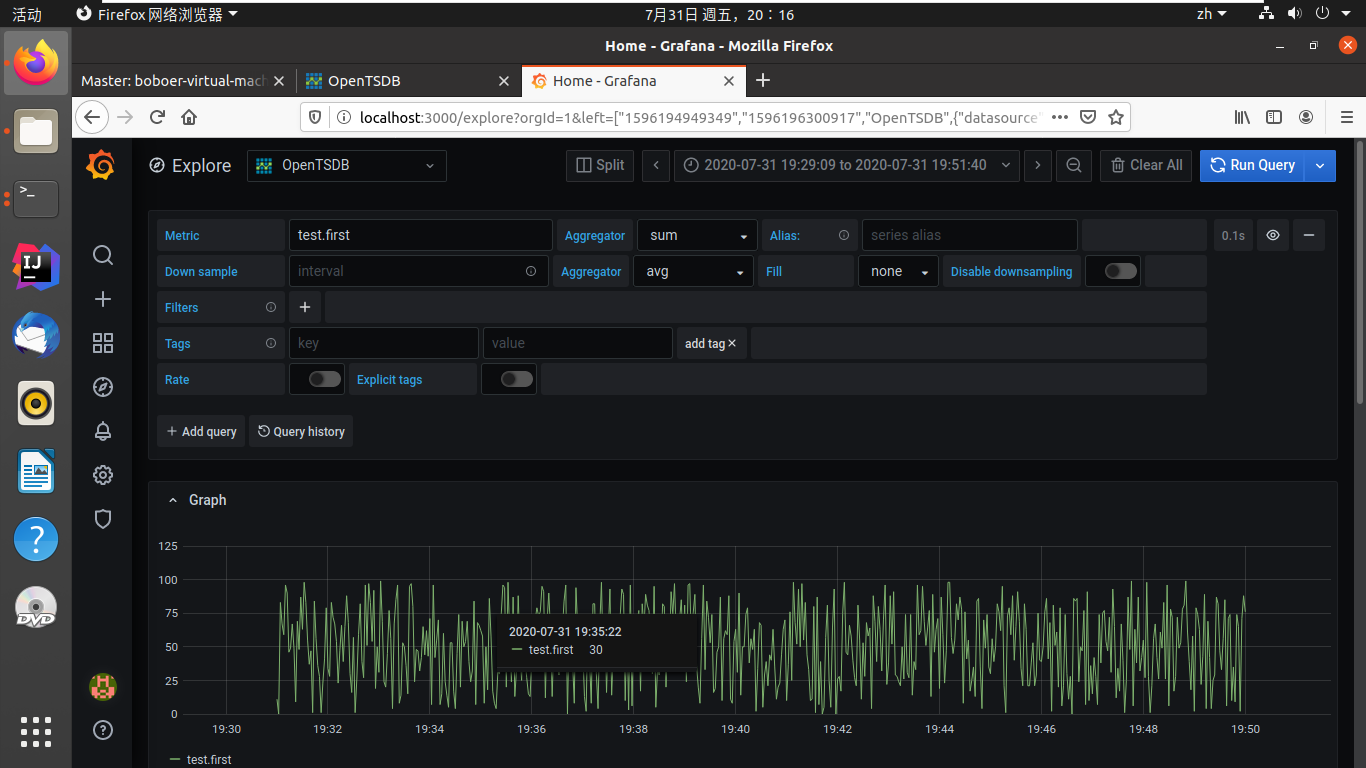Open Grafana help question mark icon
The image size is (1366, 768).
coord(102,730)
